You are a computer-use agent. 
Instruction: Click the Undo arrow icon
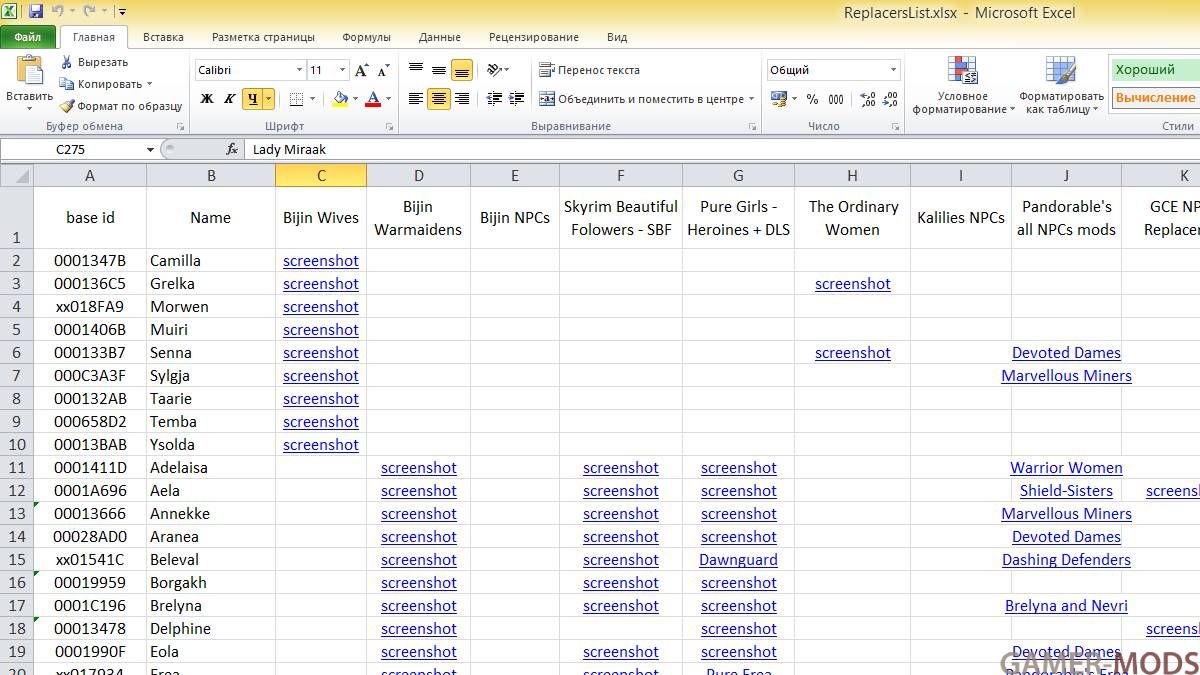point(58,12)
